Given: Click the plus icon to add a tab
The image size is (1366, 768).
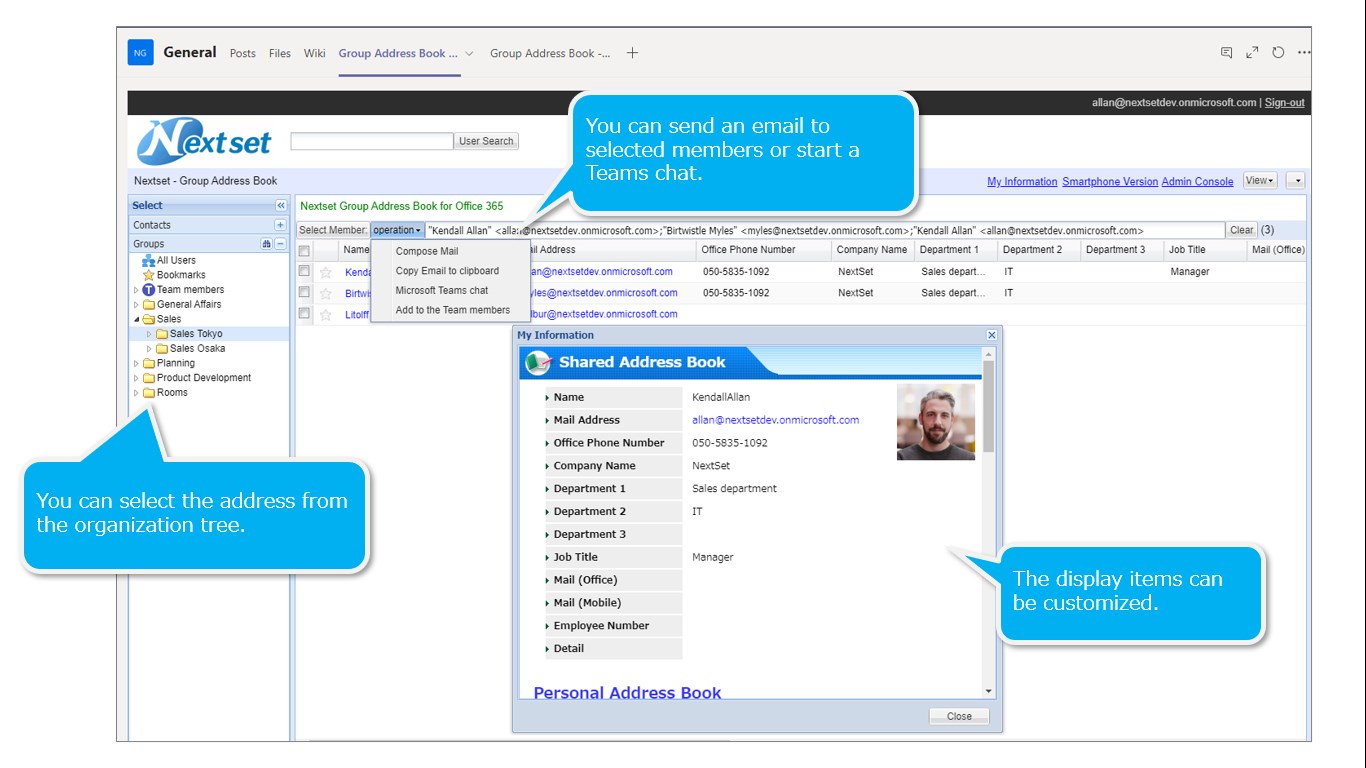Looking at the screenshot, I should pyautogui.click(x=632, y=53).
